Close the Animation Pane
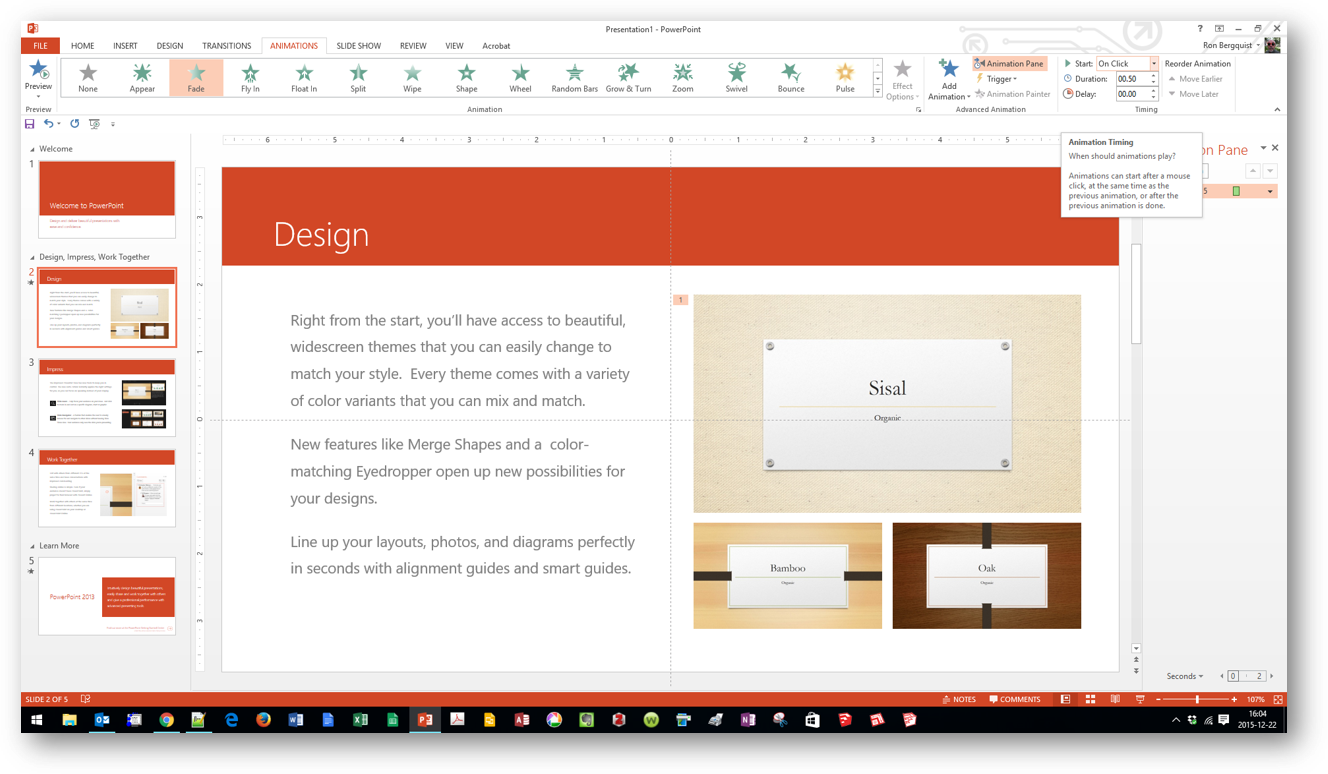The width and height of the screenshot is (1328, 774). (x=1275, y=148)
